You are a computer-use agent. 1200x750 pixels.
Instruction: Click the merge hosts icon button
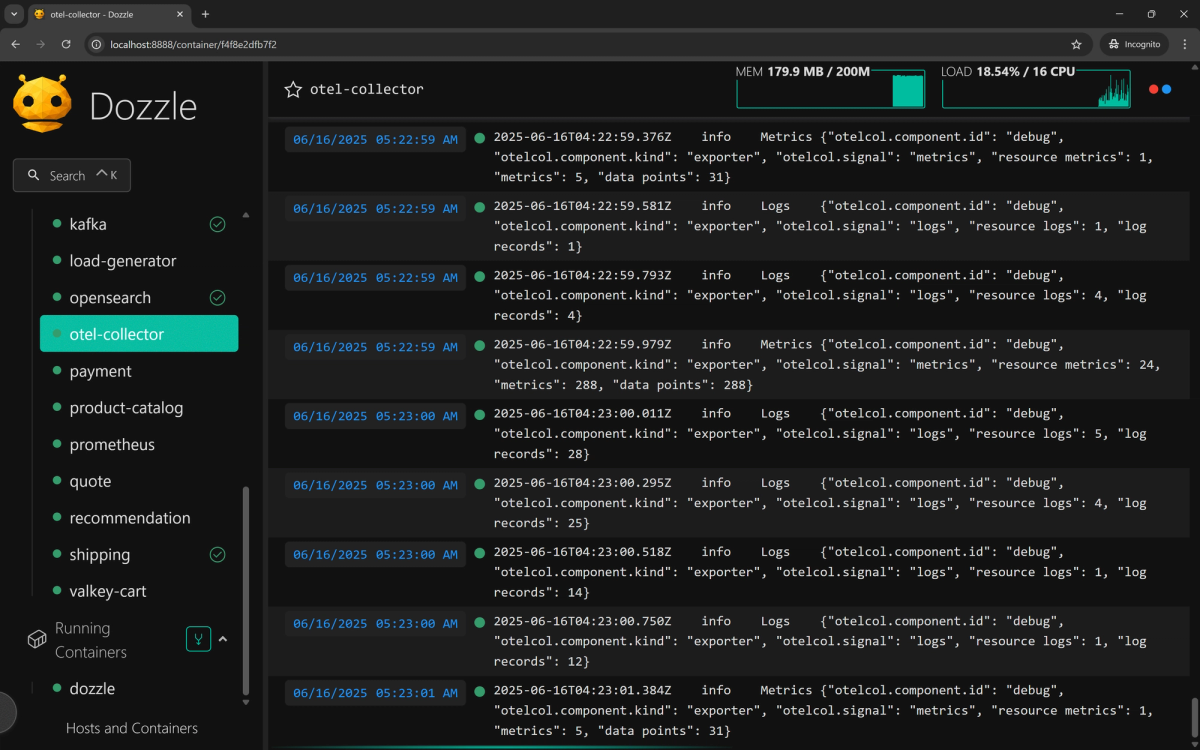[x=198, y=639]
